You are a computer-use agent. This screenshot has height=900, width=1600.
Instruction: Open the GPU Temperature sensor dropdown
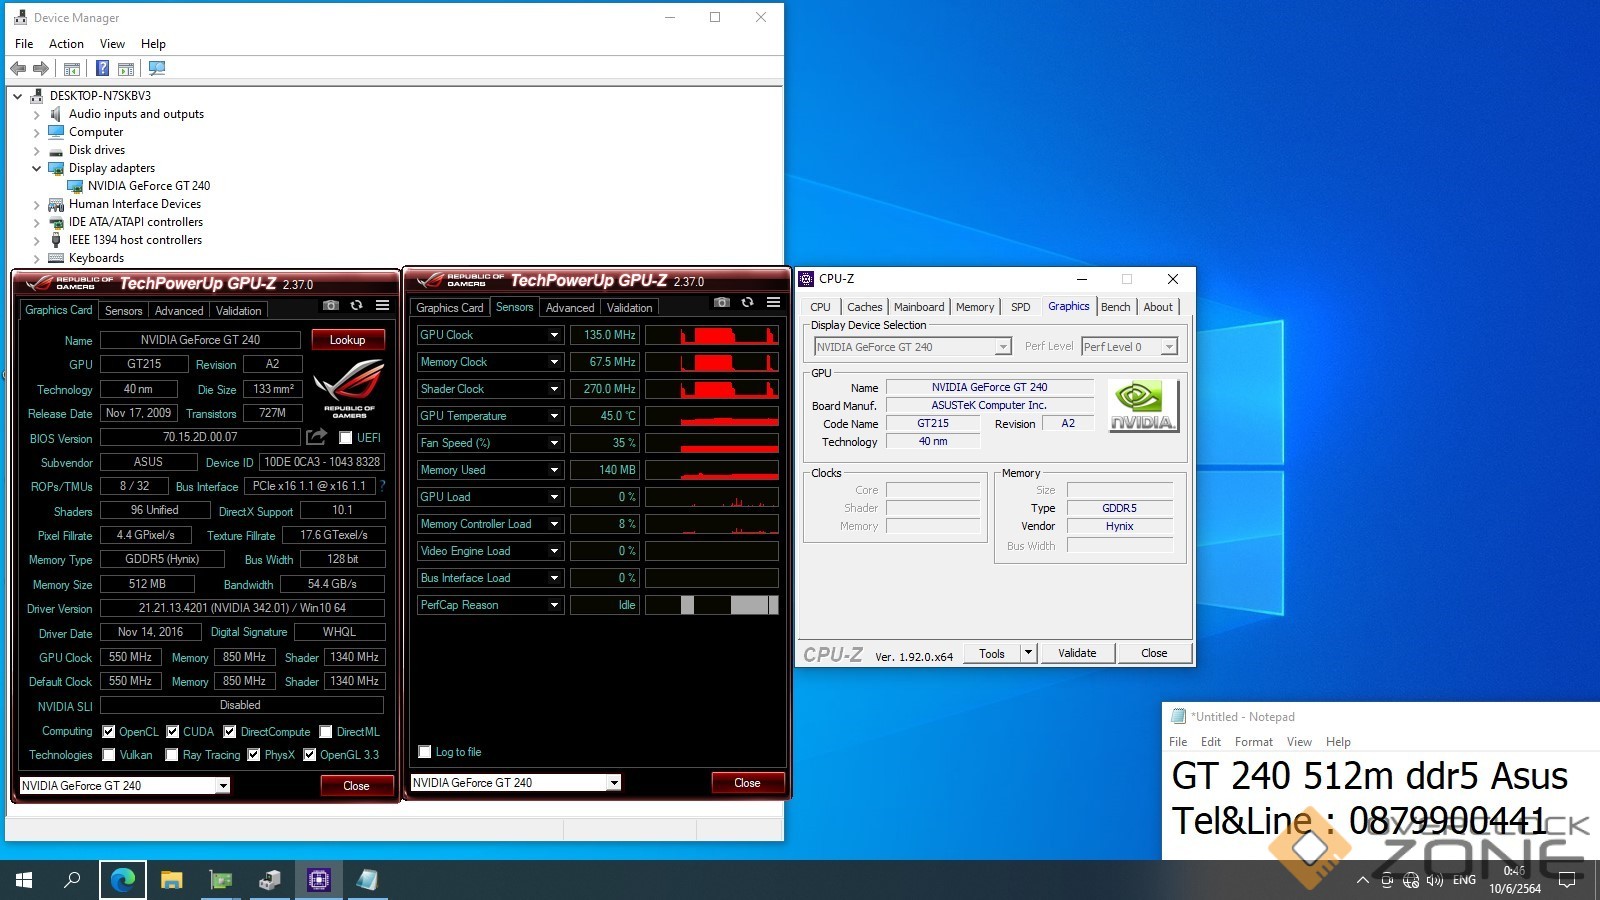pos(554,416)
